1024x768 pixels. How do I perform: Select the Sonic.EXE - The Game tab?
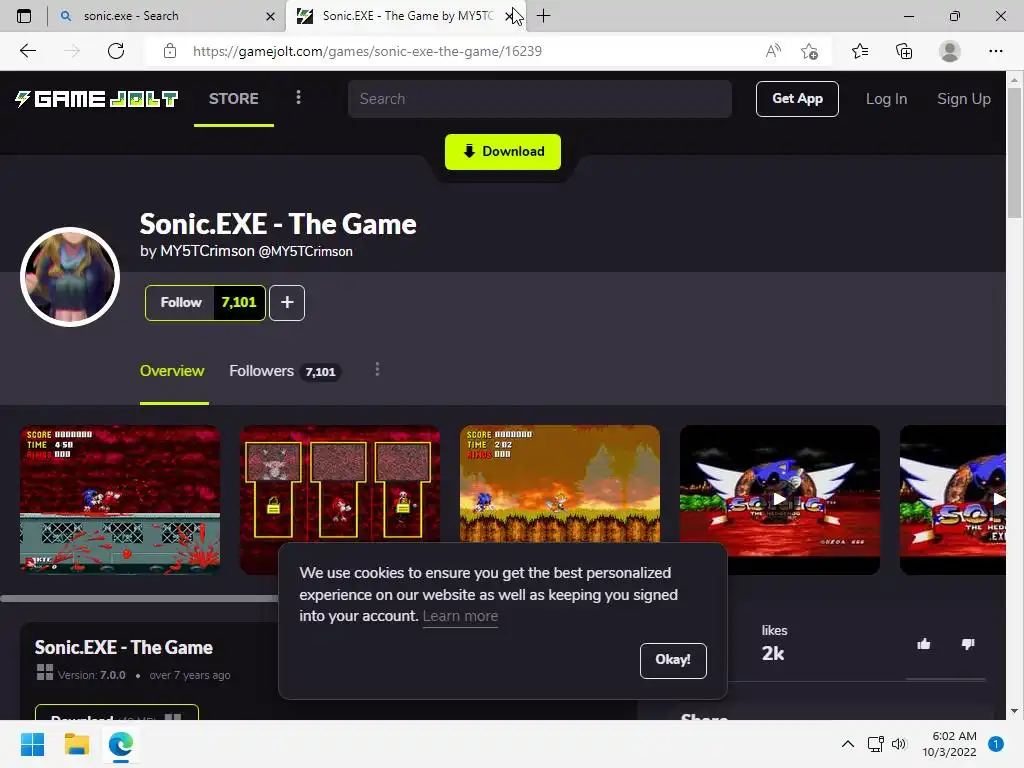(x=398, y=16)
